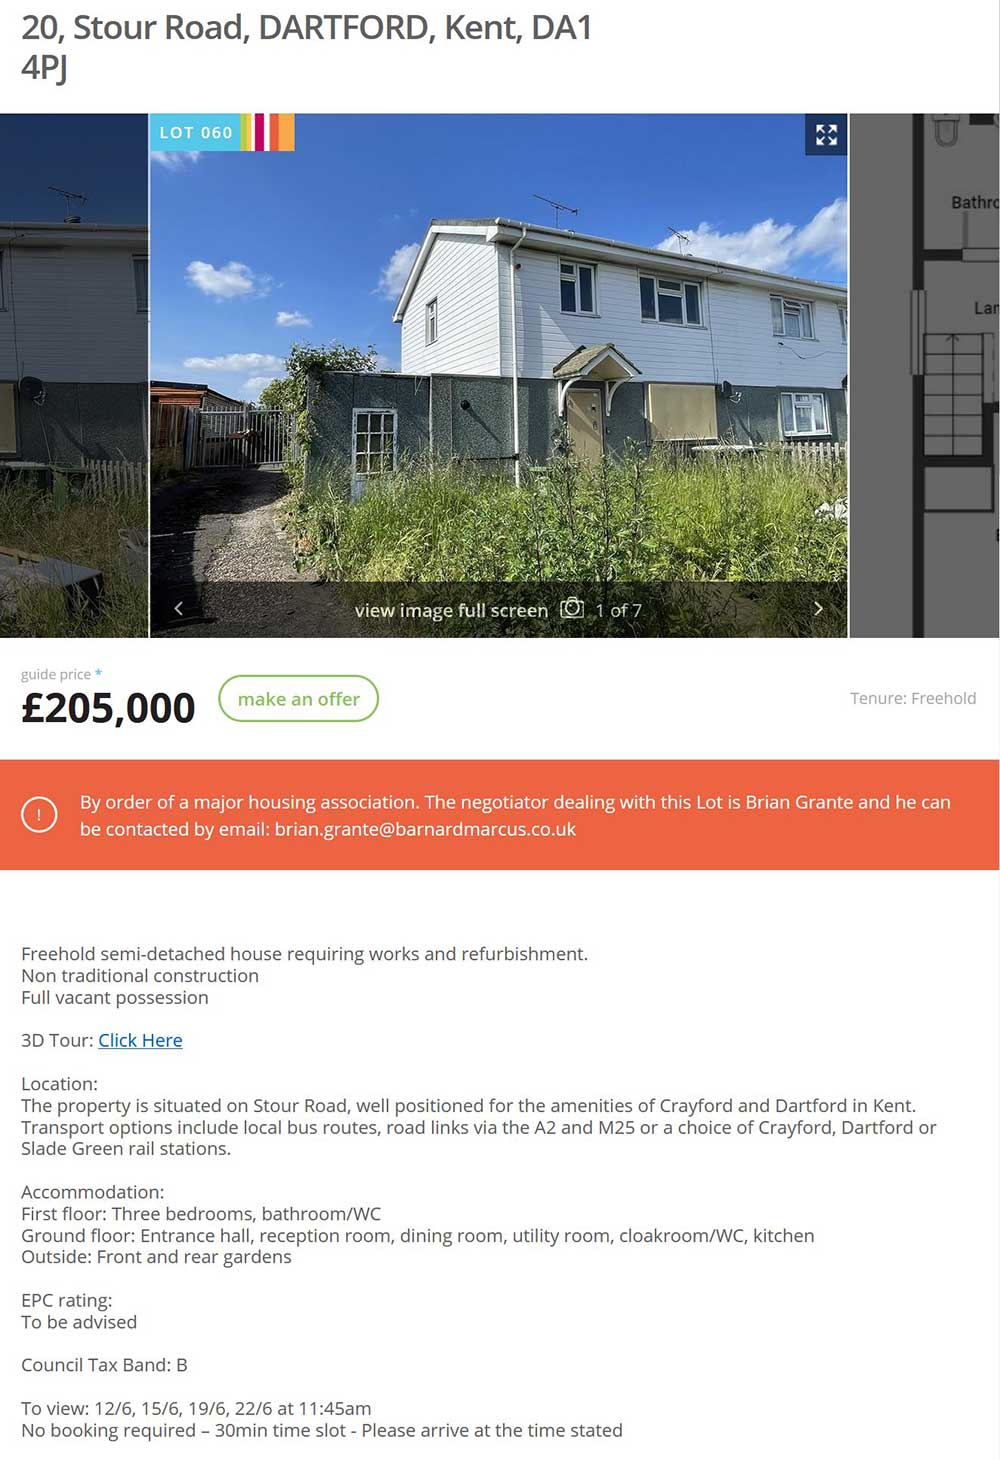Screen dimensions: 1000x1460
Task: Click 'view image full screen' text
Action: pyautogui.click(x=451, y=610)
